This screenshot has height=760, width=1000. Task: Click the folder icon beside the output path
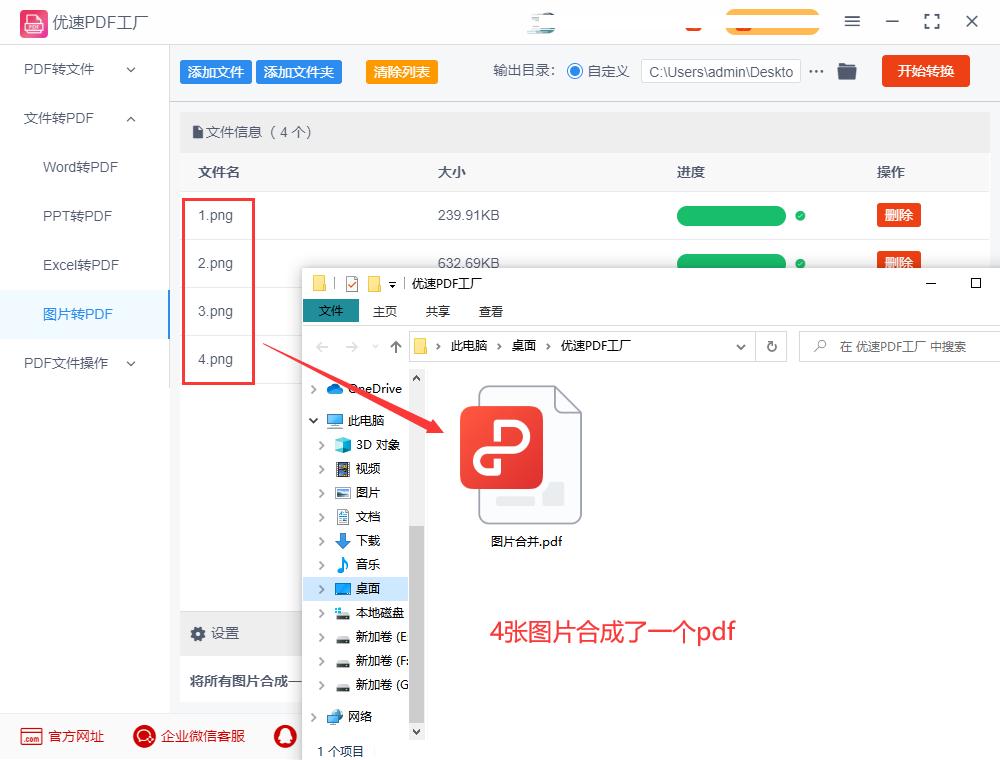846,71
